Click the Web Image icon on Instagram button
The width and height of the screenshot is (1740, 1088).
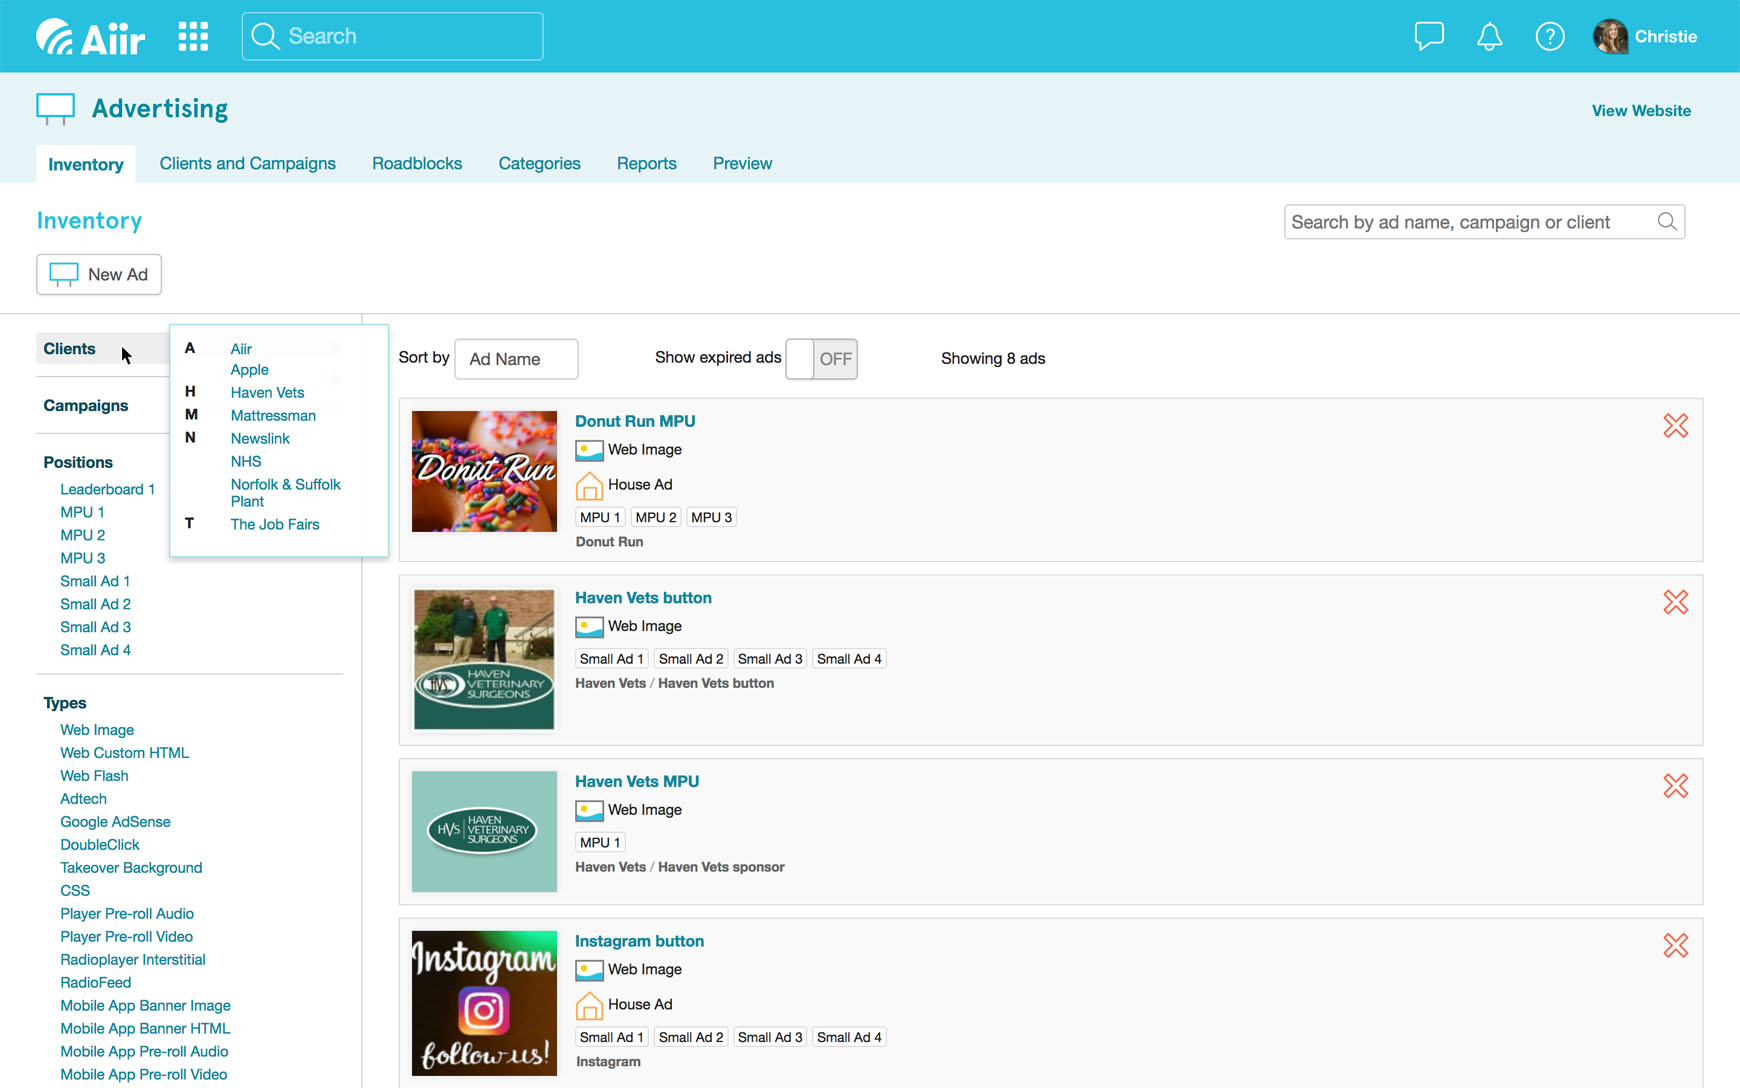click(x=589, y=970)
